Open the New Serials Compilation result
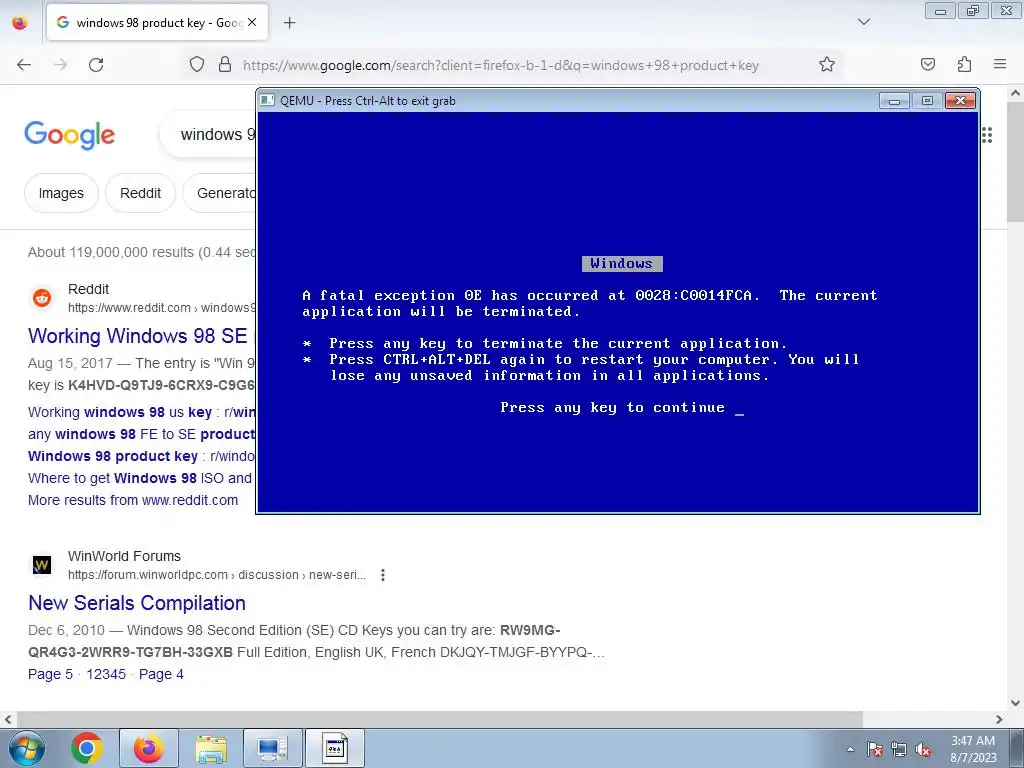 (x=137, y=603)
